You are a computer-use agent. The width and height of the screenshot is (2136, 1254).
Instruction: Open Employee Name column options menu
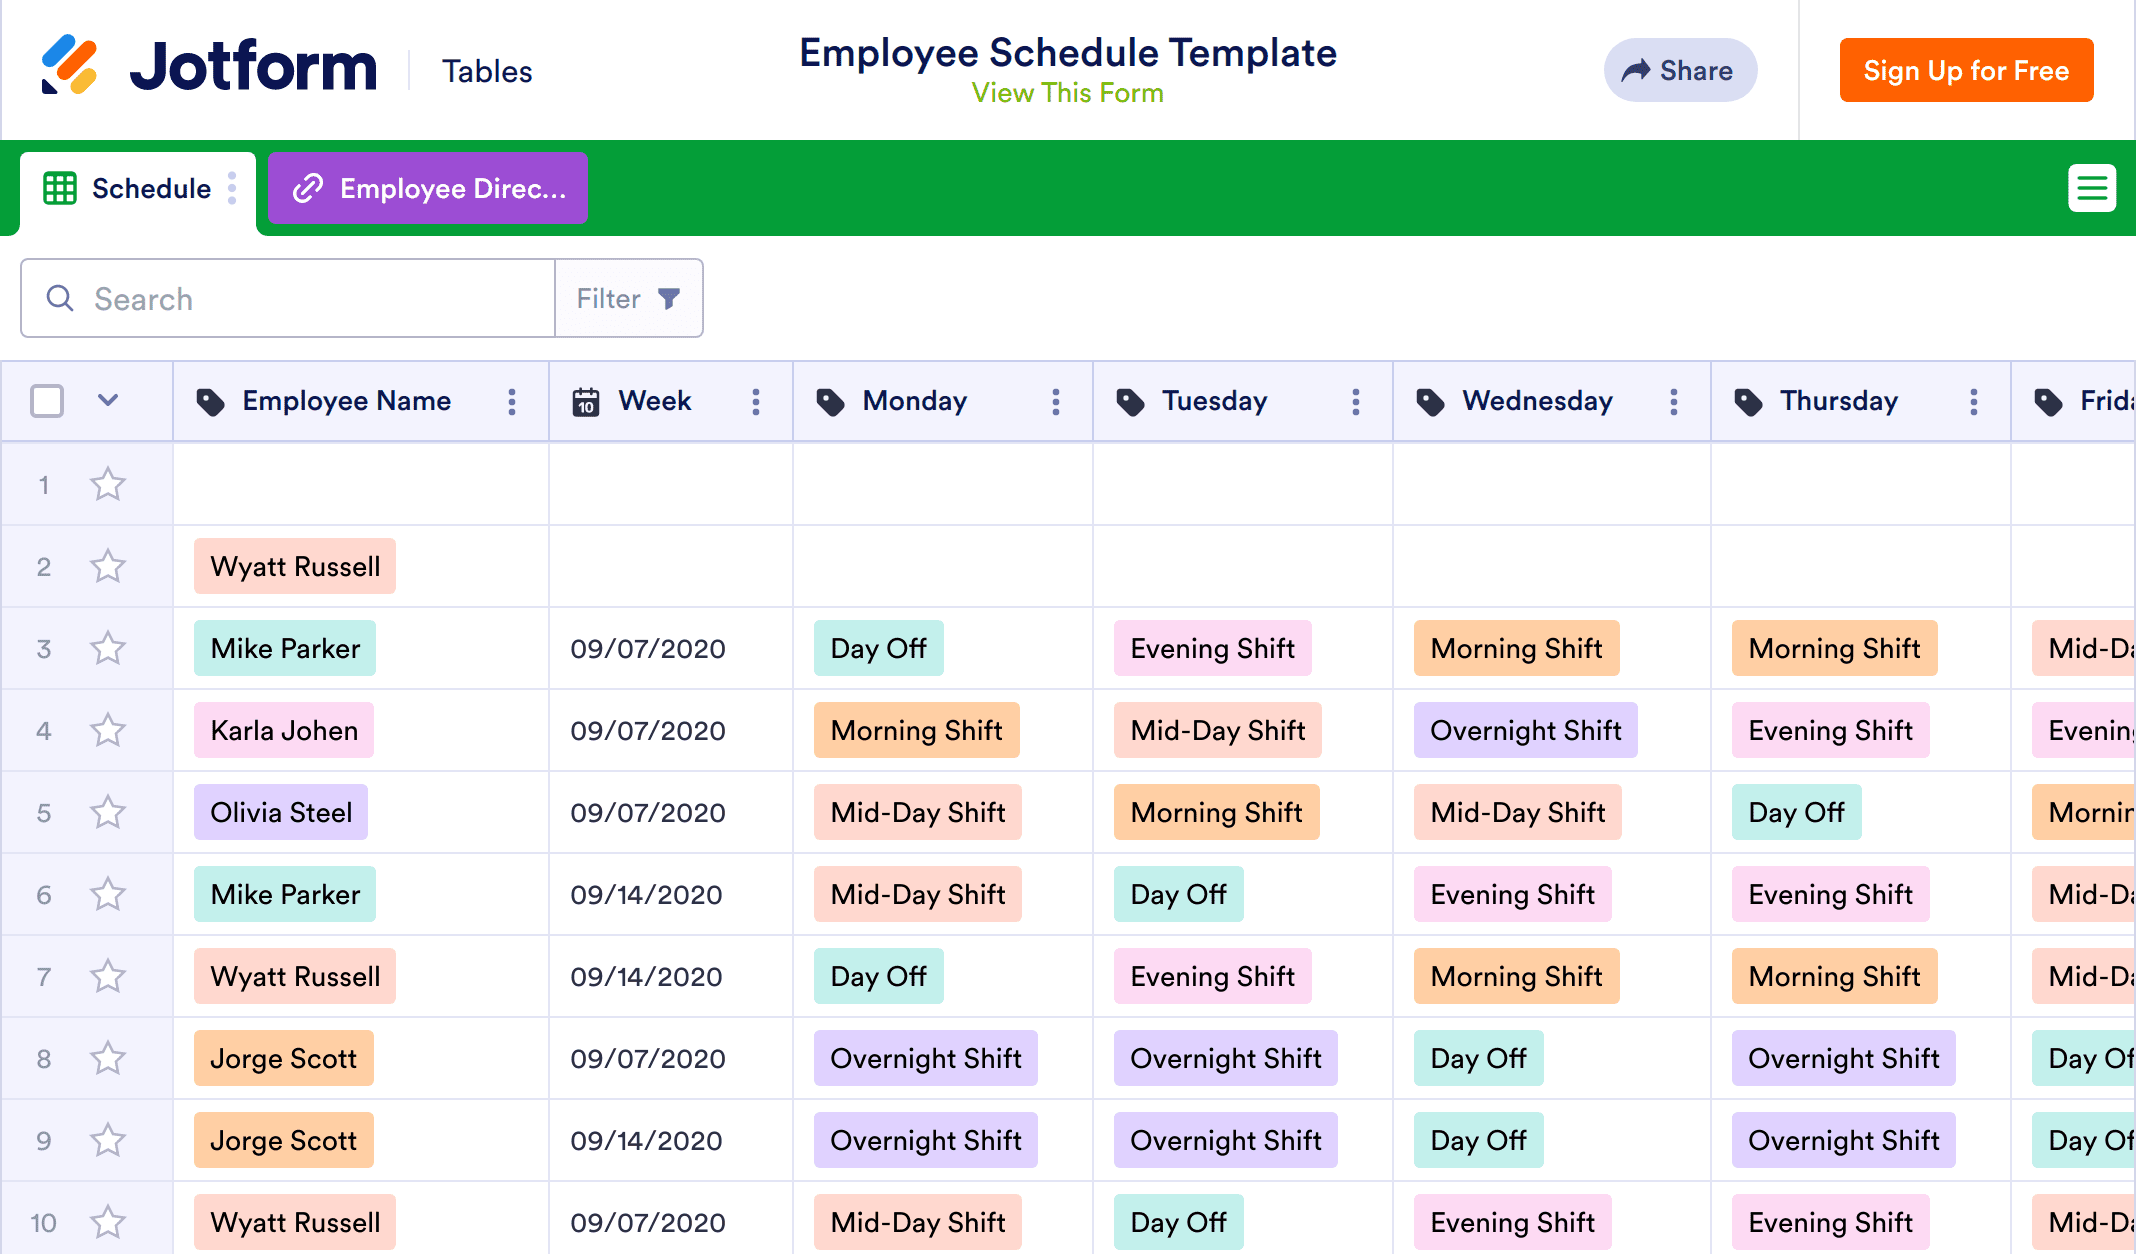512,402
